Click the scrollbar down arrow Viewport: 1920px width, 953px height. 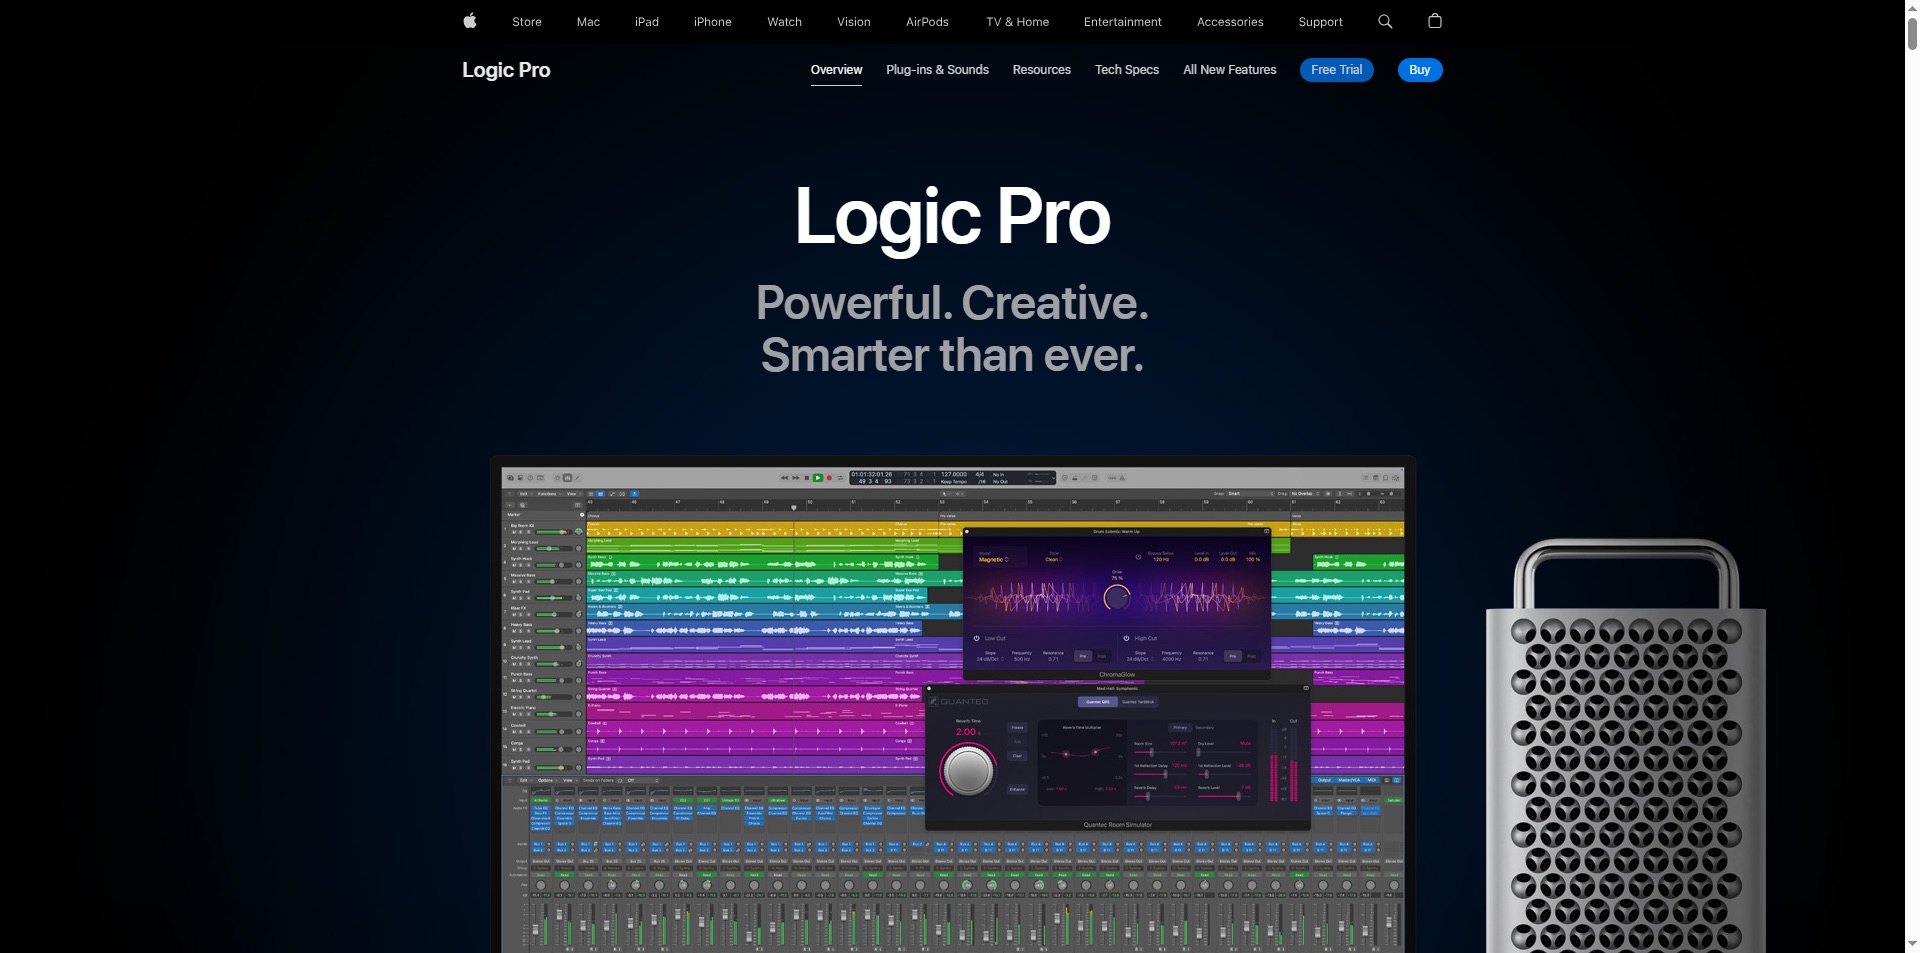(1912, 944)
